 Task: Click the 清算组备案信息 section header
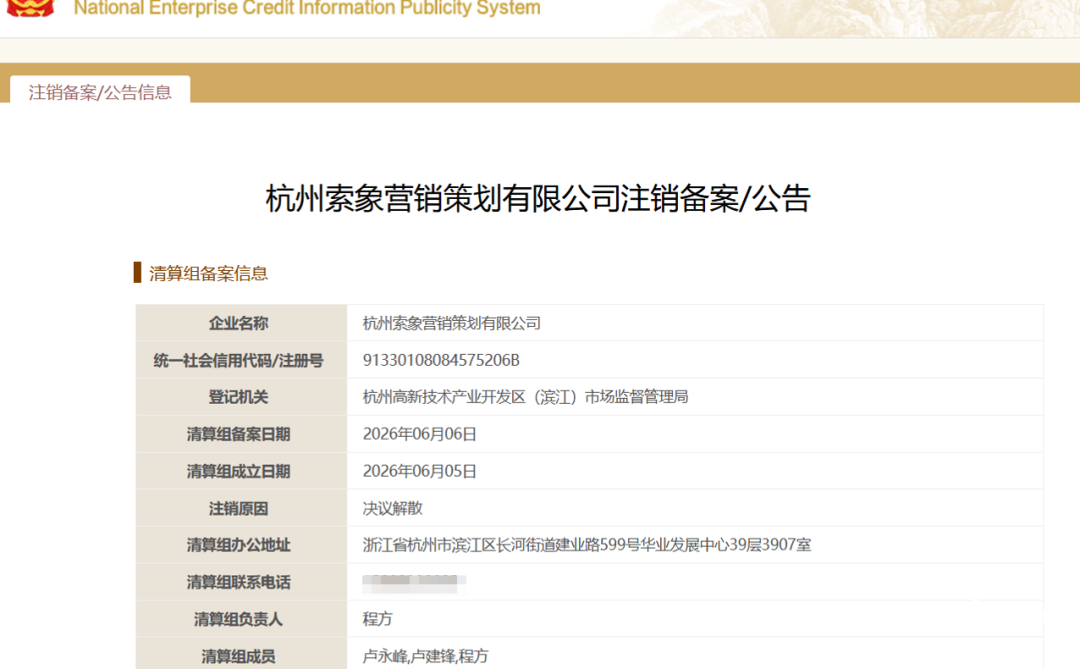[x=208, y=274]
